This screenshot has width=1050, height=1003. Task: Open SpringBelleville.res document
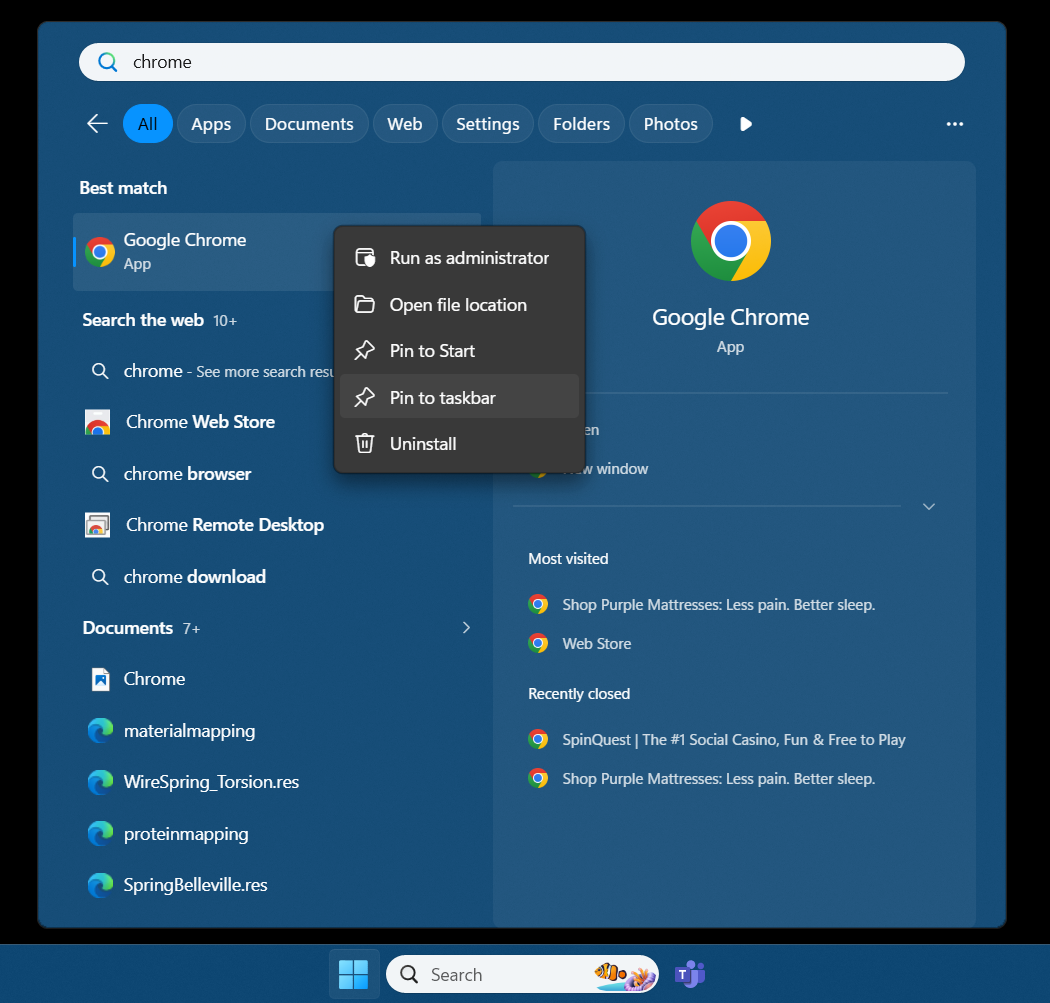[x=276, y=885]
